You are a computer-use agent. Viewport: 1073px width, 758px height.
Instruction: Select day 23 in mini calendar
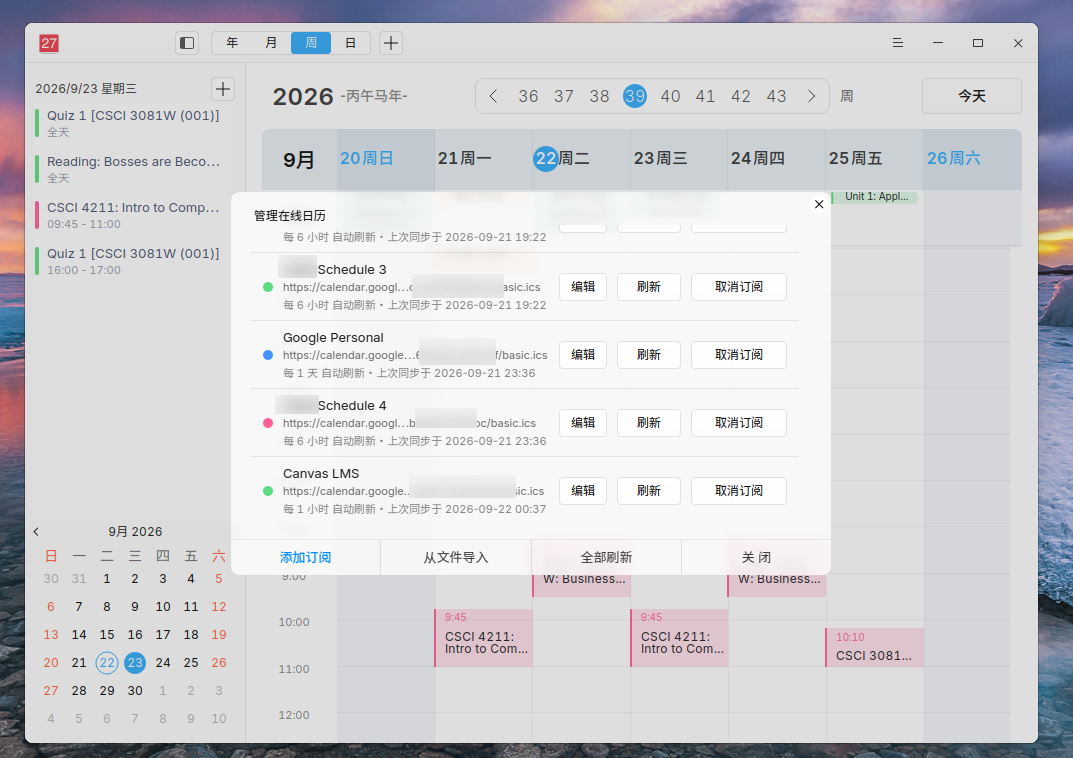(x=135, y=663)
